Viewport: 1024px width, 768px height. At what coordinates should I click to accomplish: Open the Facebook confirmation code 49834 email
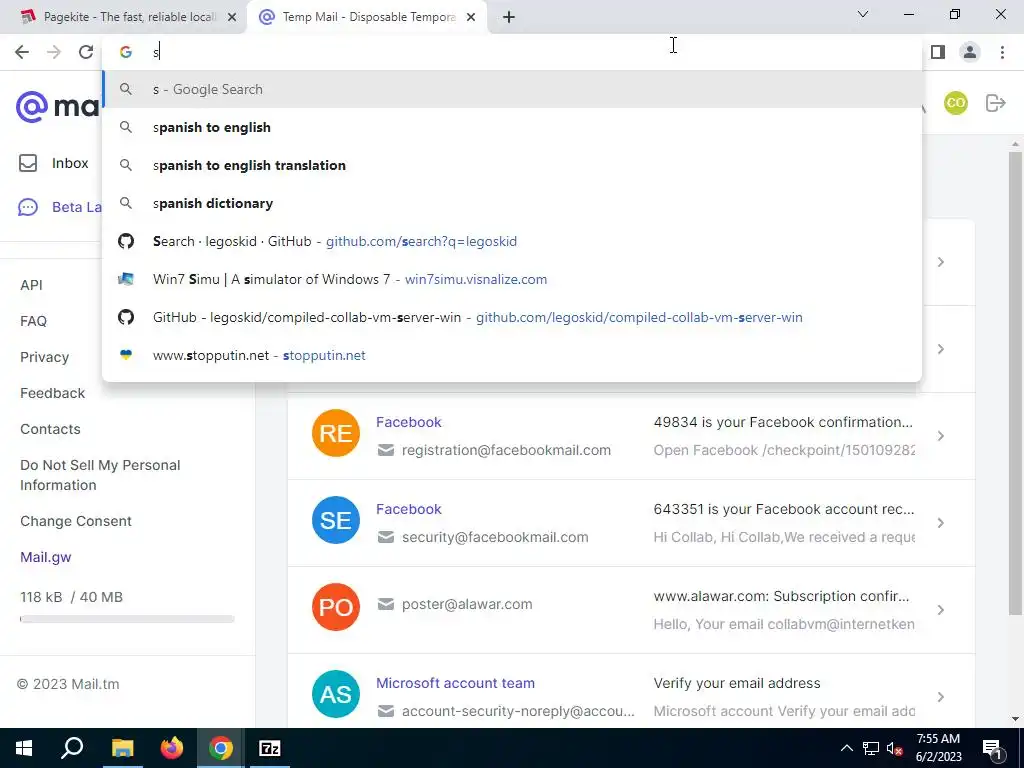[631, 436]
